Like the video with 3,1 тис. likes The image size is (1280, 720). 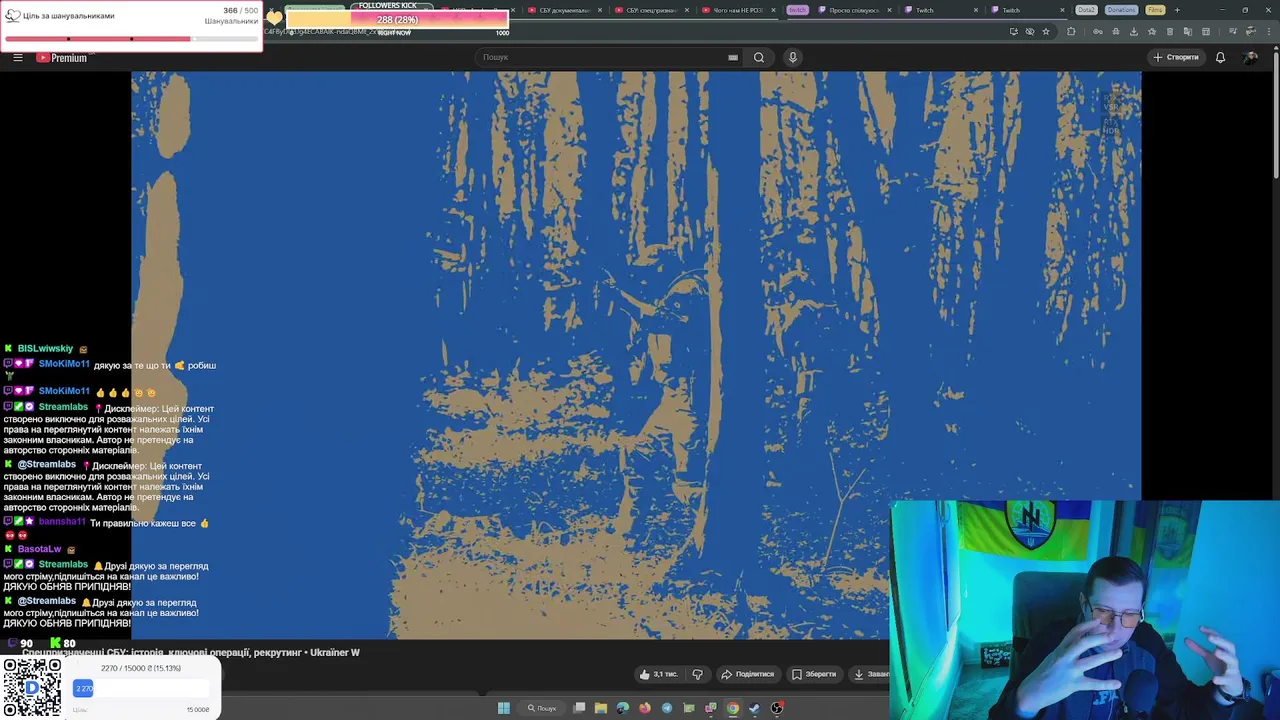point(659,674)
